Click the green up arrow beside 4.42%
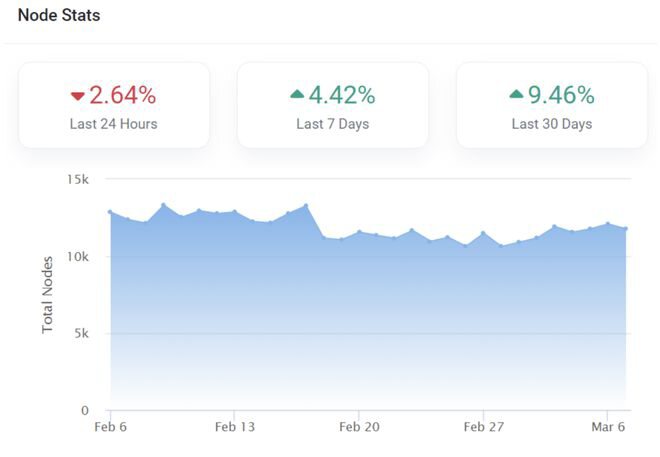Viewport: 660px width, 457px height. pos(297,94)
